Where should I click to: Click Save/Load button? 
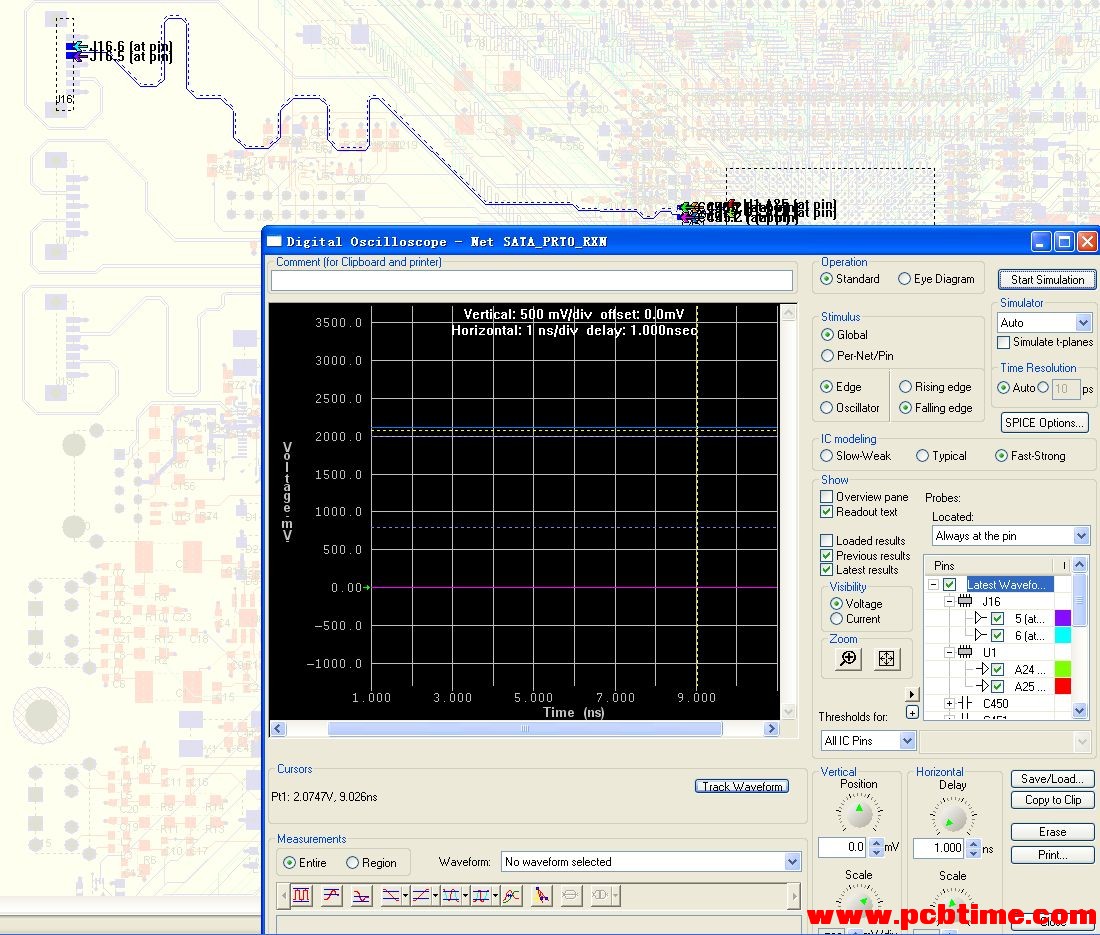[1052, 779]
